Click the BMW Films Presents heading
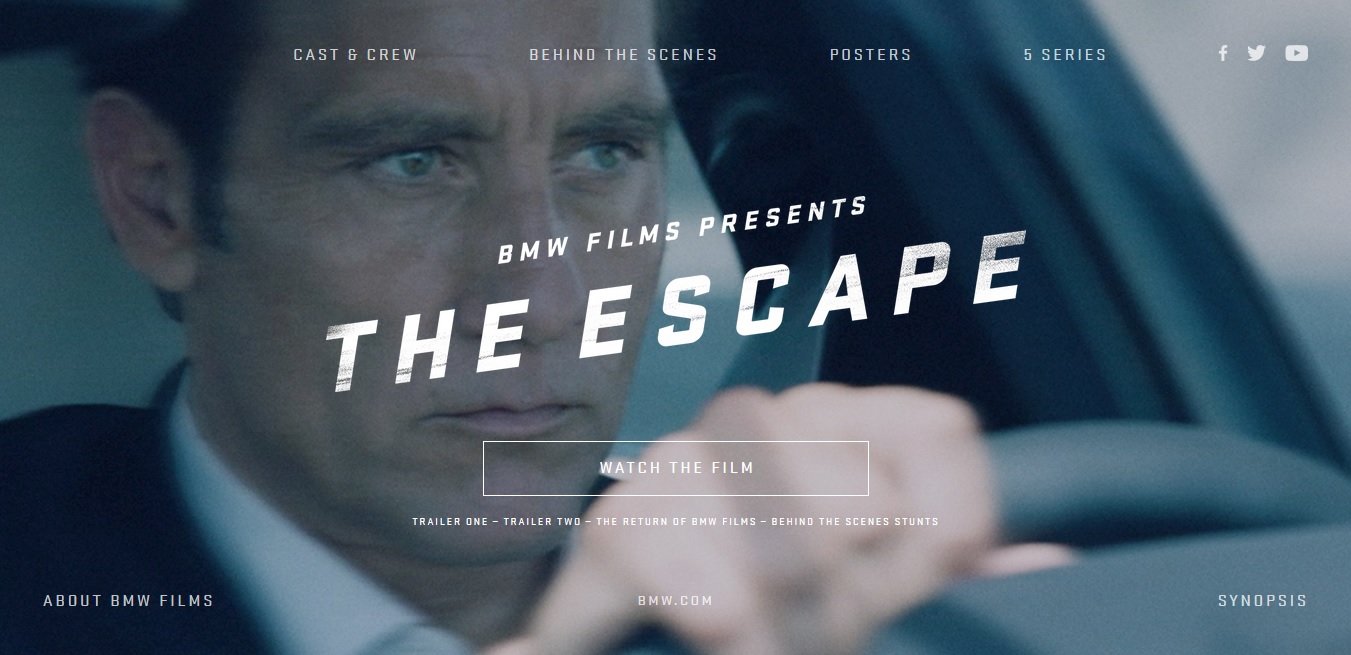 pos(682,230)
